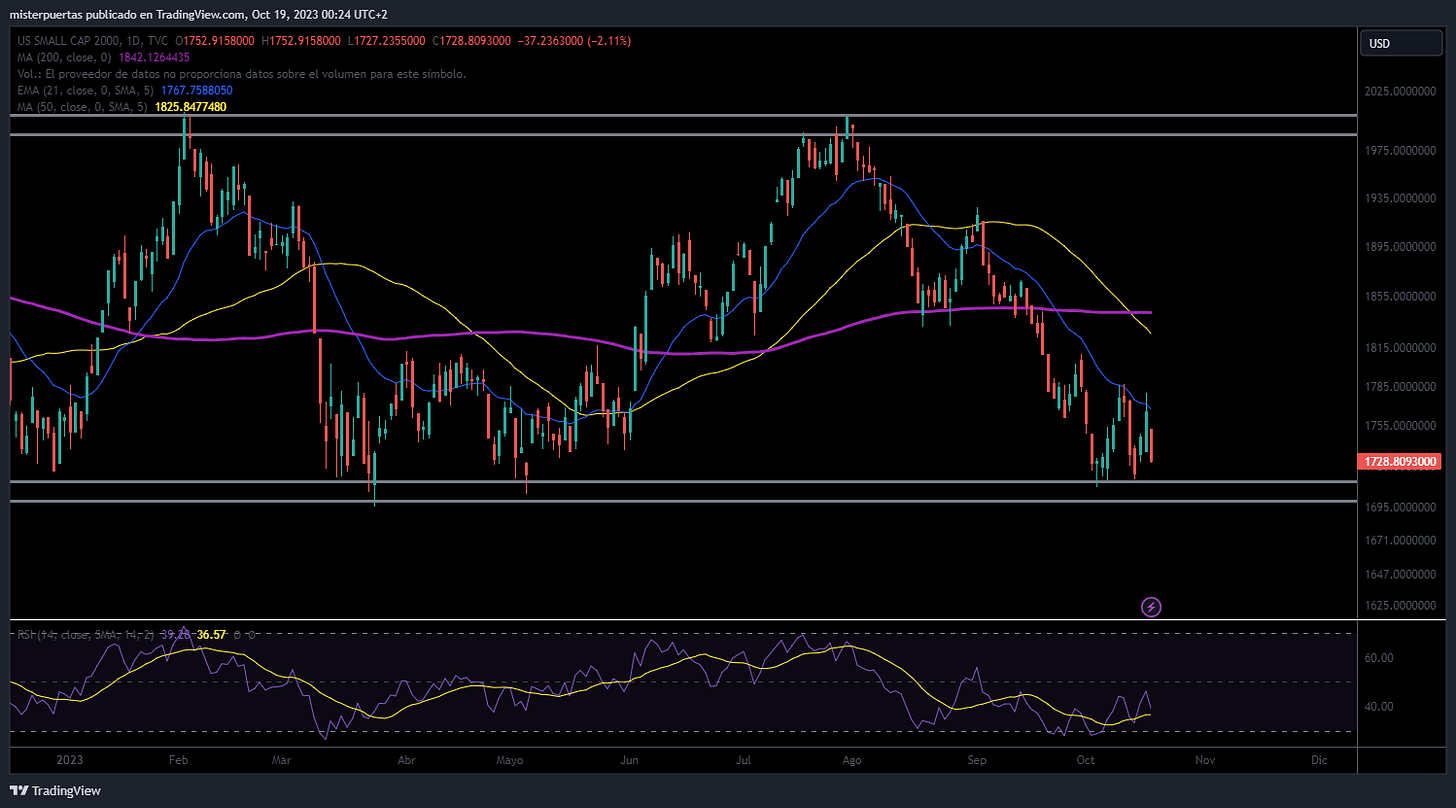Click the 1855.0000000 price axis label
The width and height of the screenshot is (1456, 808).
[1400, 297]
